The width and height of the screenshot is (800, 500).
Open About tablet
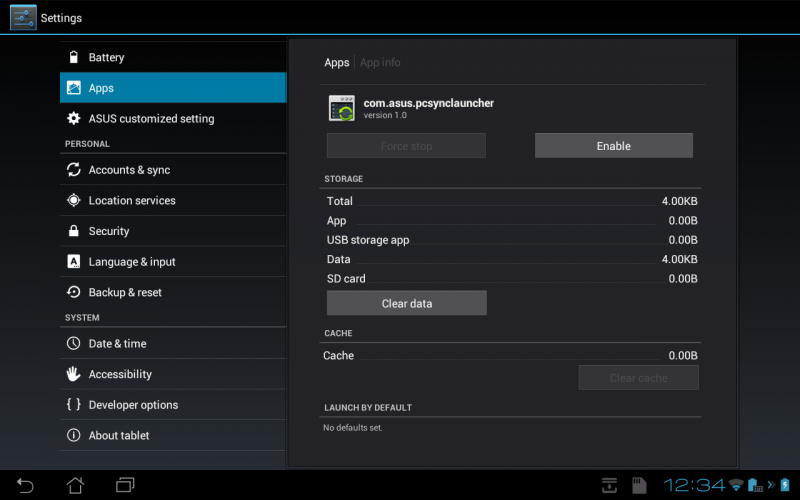[173, 436]
